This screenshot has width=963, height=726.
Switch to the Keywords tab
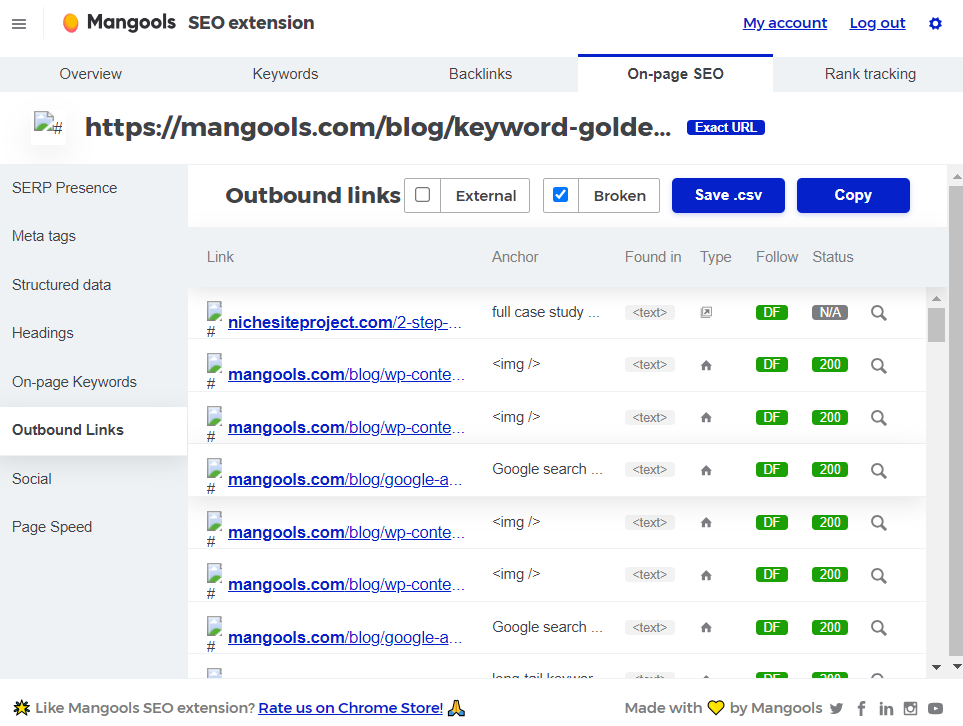point(285,74)
